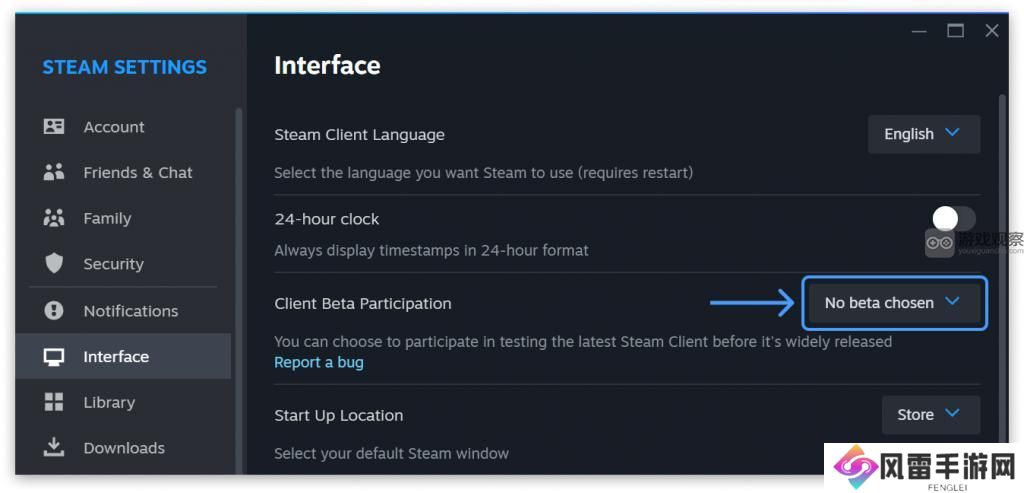1024x493 pixels.
Task: Click the Notifications exclamation icon
Action: coord(54,311)
